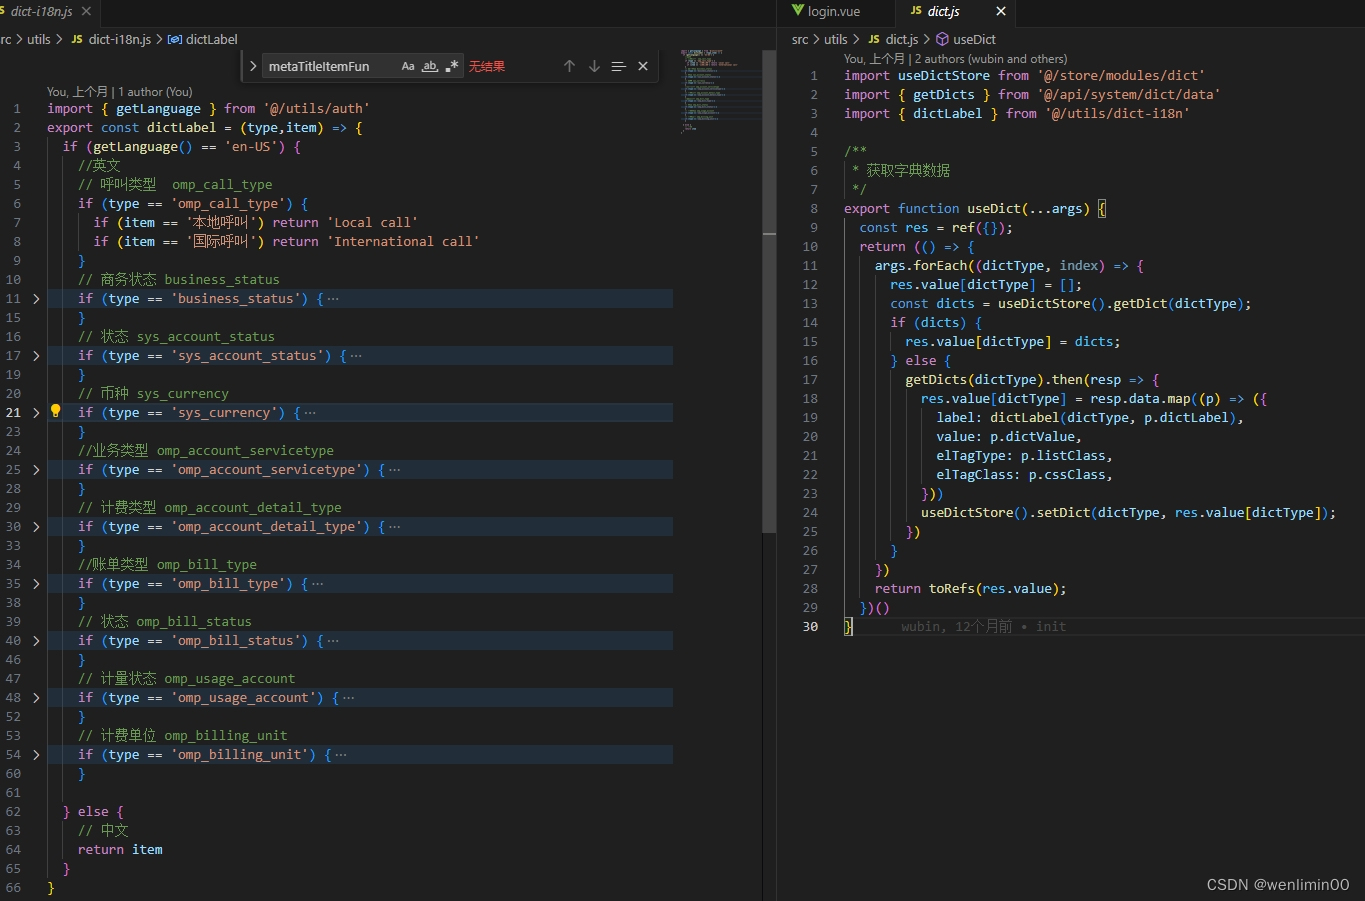The image size is (1365, 901).
Task: Toggle Match Case in find widget
Action: [x=408, y=66]
